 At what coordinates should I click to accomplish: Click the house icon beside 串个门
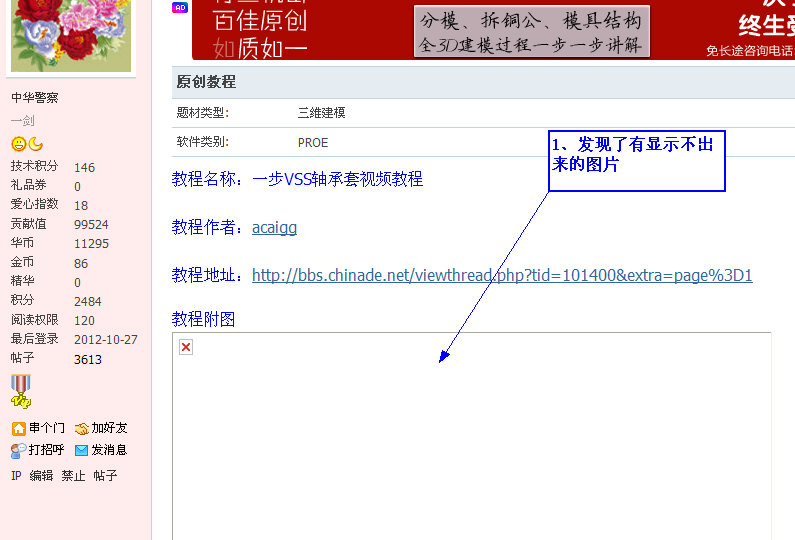pyautogui.click(x=19, y=429)
